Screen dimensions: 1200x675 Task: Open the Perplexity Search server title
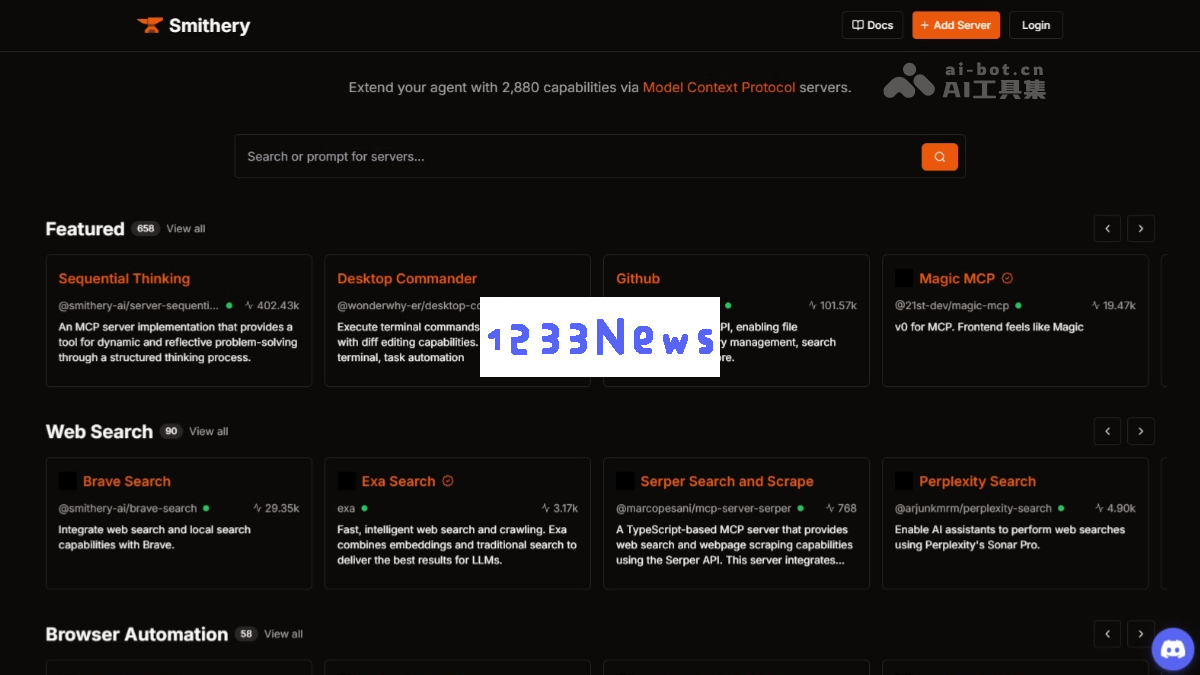coord(977,481)
